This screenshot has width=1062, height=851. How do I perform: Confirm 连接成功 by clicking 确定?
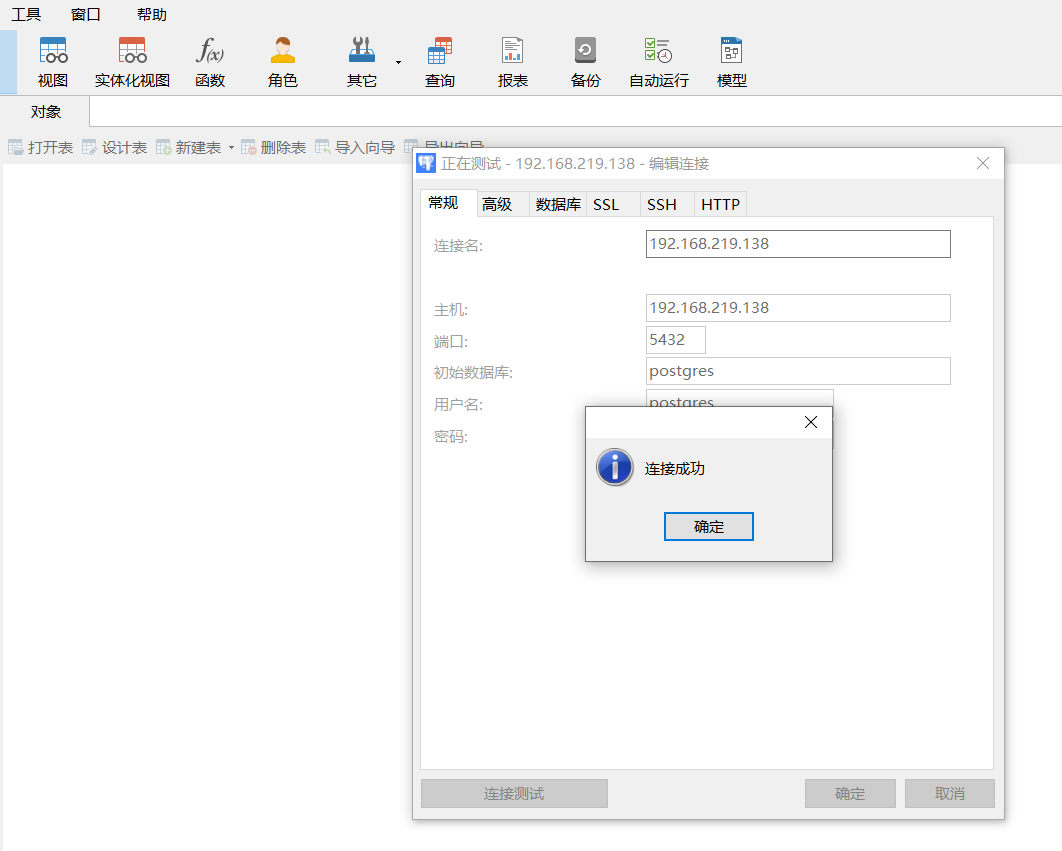click(708, 526)
